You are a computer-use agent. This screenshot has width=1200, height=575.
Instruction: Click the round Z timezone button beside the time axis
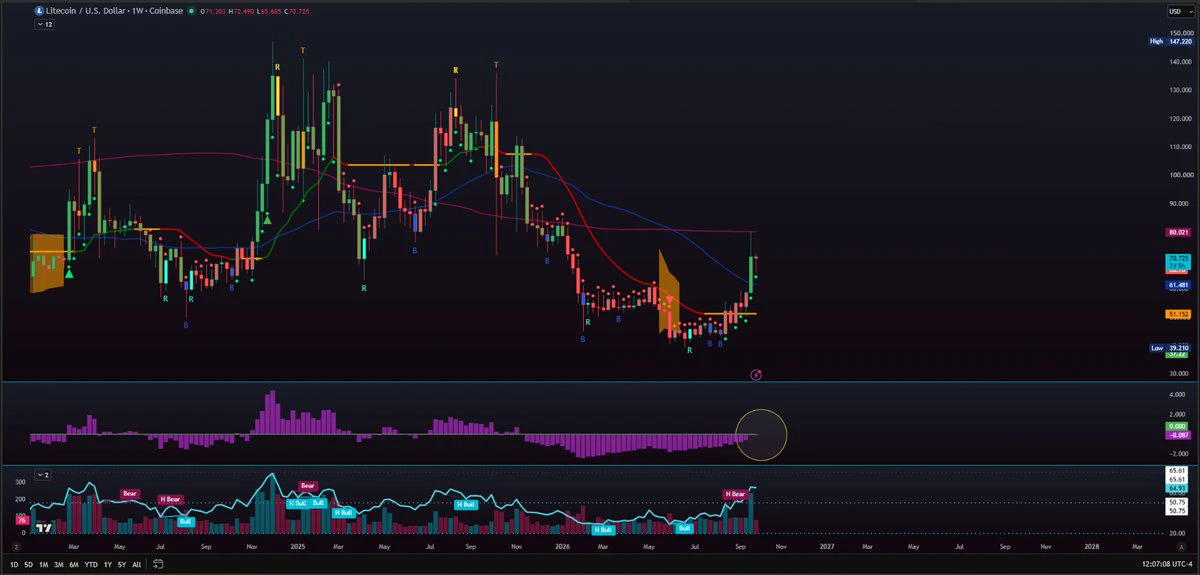tap(17, 547)
